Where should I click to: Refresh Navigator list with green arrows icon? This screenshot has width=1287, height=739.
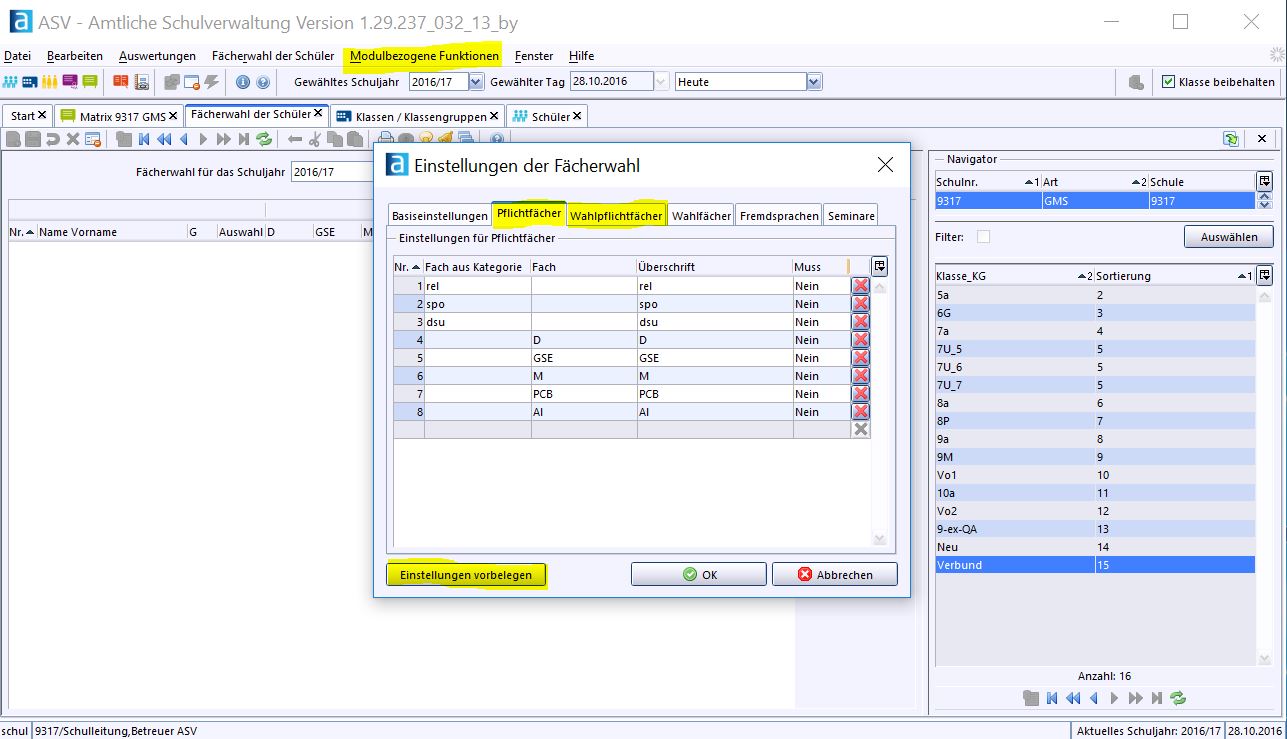(1177, 698)
